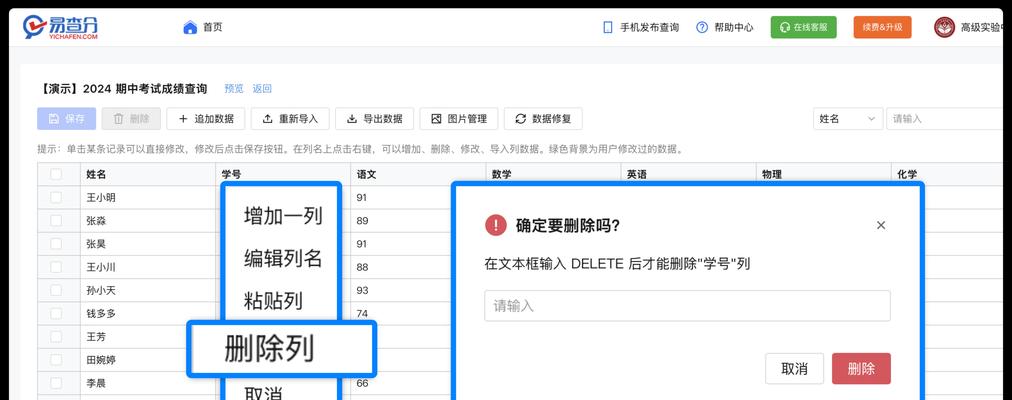Check the box for 王小川
This screenshot has width=1012, height=400.
click(56, 267)
